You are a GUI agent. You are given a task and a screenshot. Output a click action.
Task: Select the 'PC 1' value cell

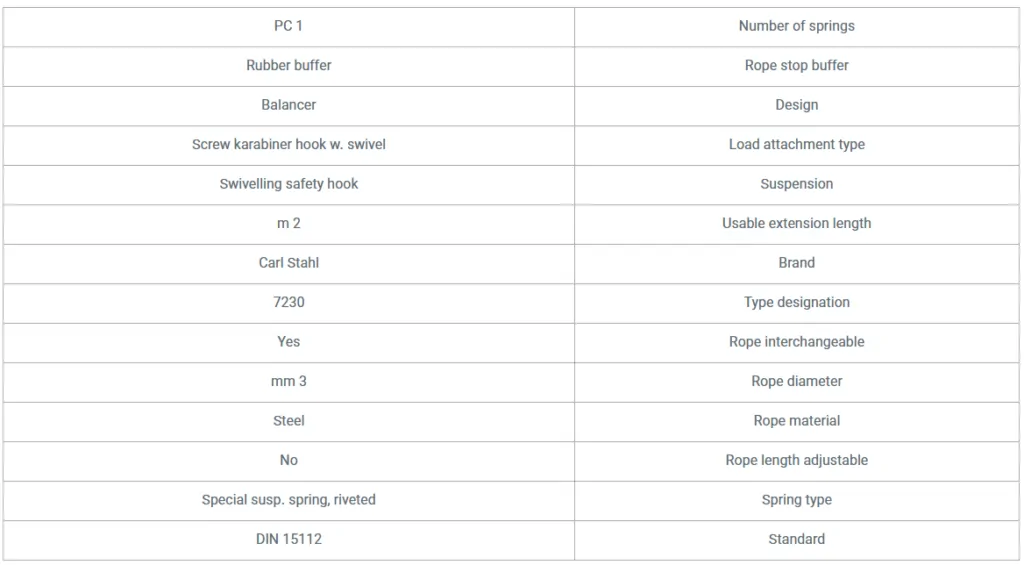point(288,27)
